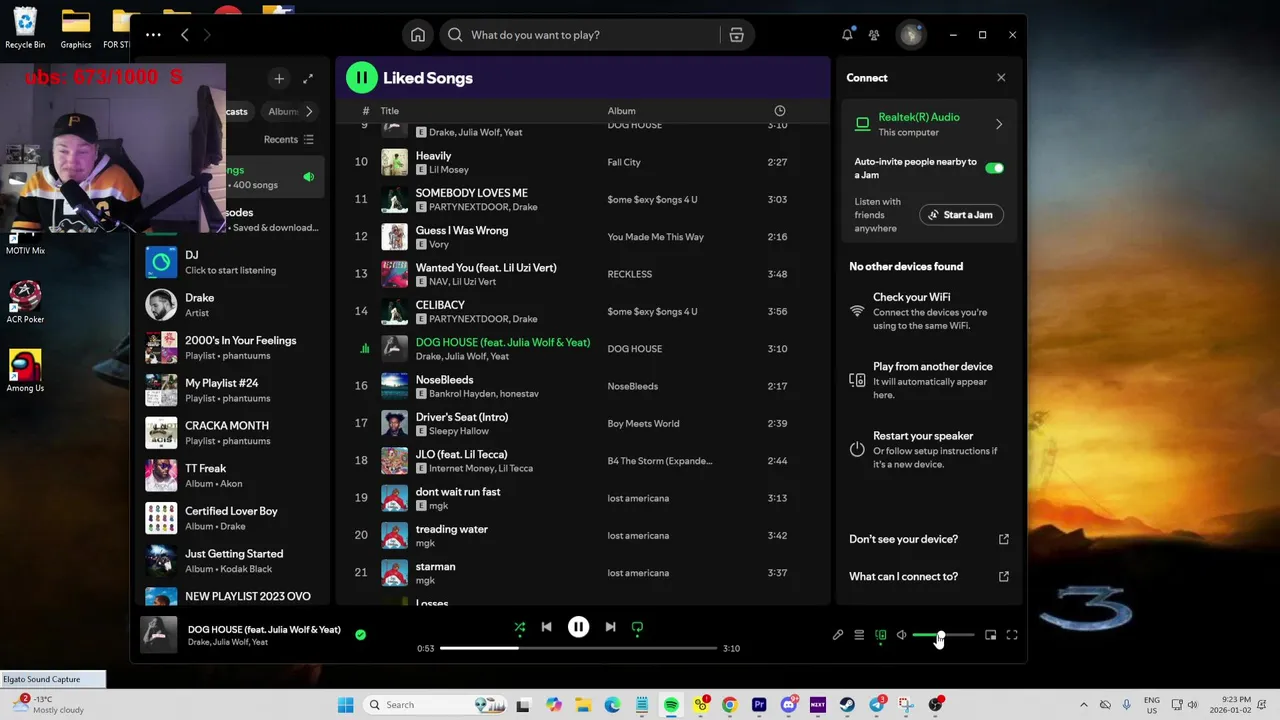The height and width of the screenshot is (720, 1280).
Task: Mute the volume speaker icon
Action: 901,635
